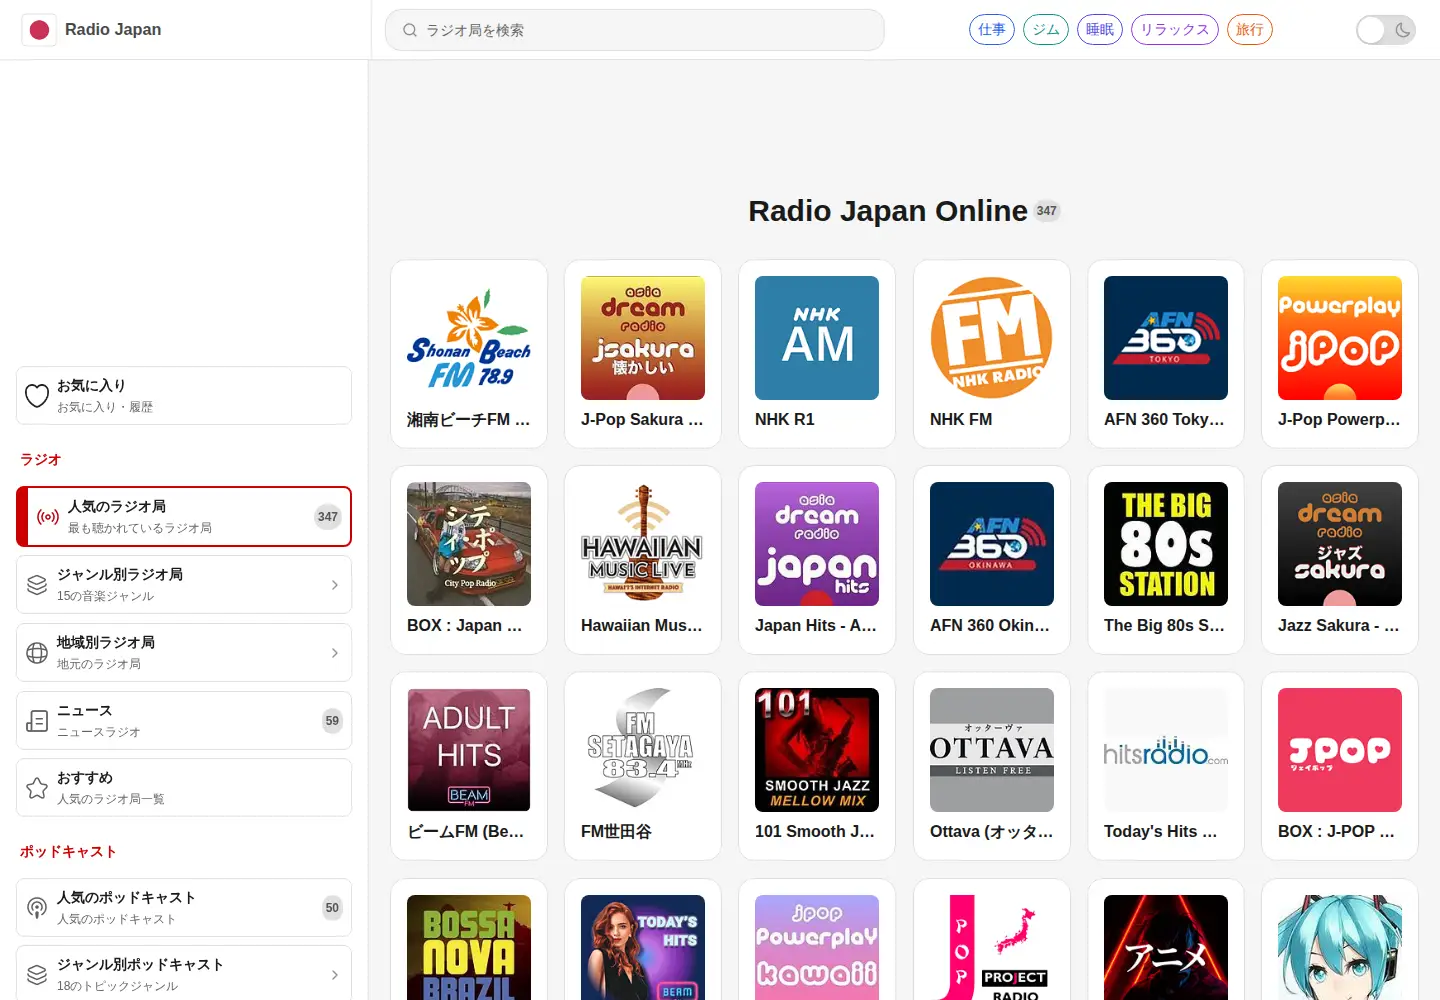Click the globe icon for 地域別ラジオ局

(x=37, y=653)
